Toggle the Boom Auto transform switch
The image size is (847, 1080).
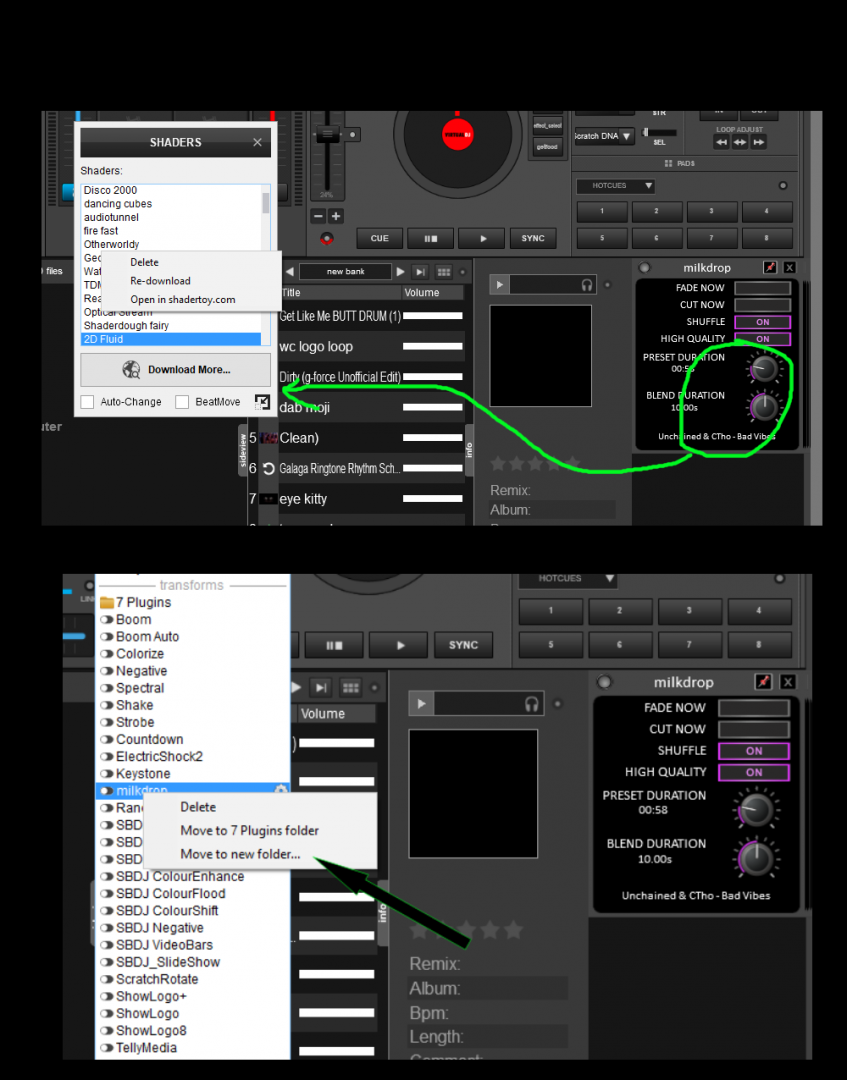(x=107, y=637)
